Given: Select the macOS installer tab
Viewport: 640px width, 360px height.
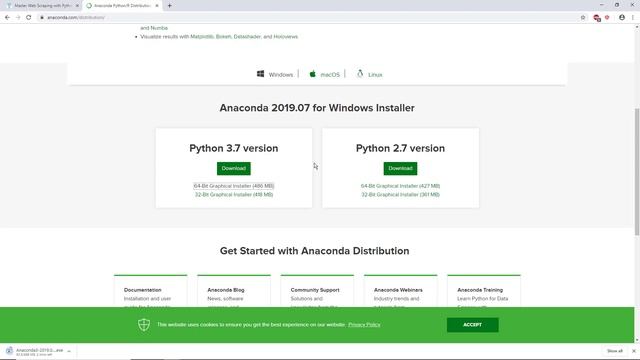Looking at the screenshot, I should 324,74.
